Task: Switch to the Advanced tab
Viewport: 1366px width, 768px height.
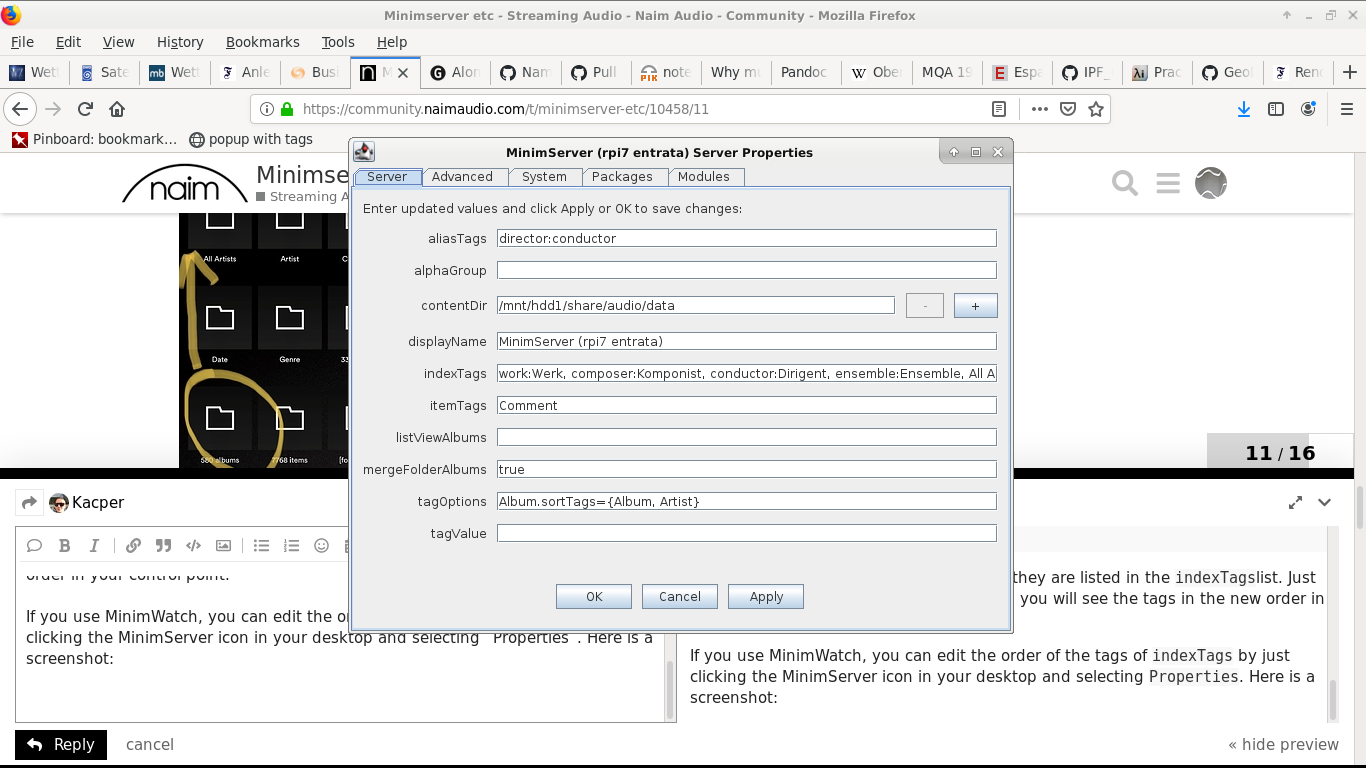Action: 462,177
